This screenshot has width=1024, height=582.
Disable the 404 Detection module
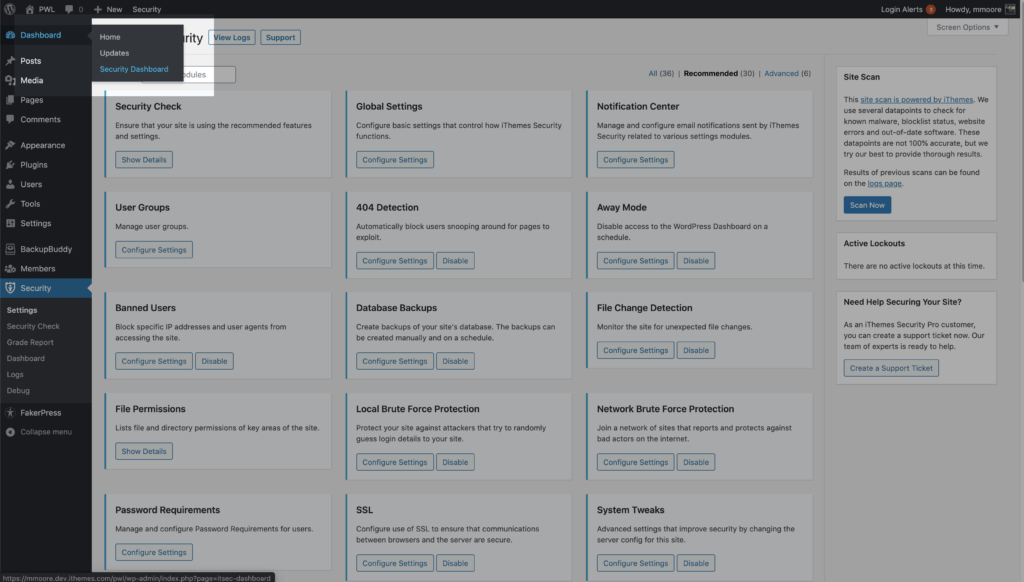click(455, 261)
